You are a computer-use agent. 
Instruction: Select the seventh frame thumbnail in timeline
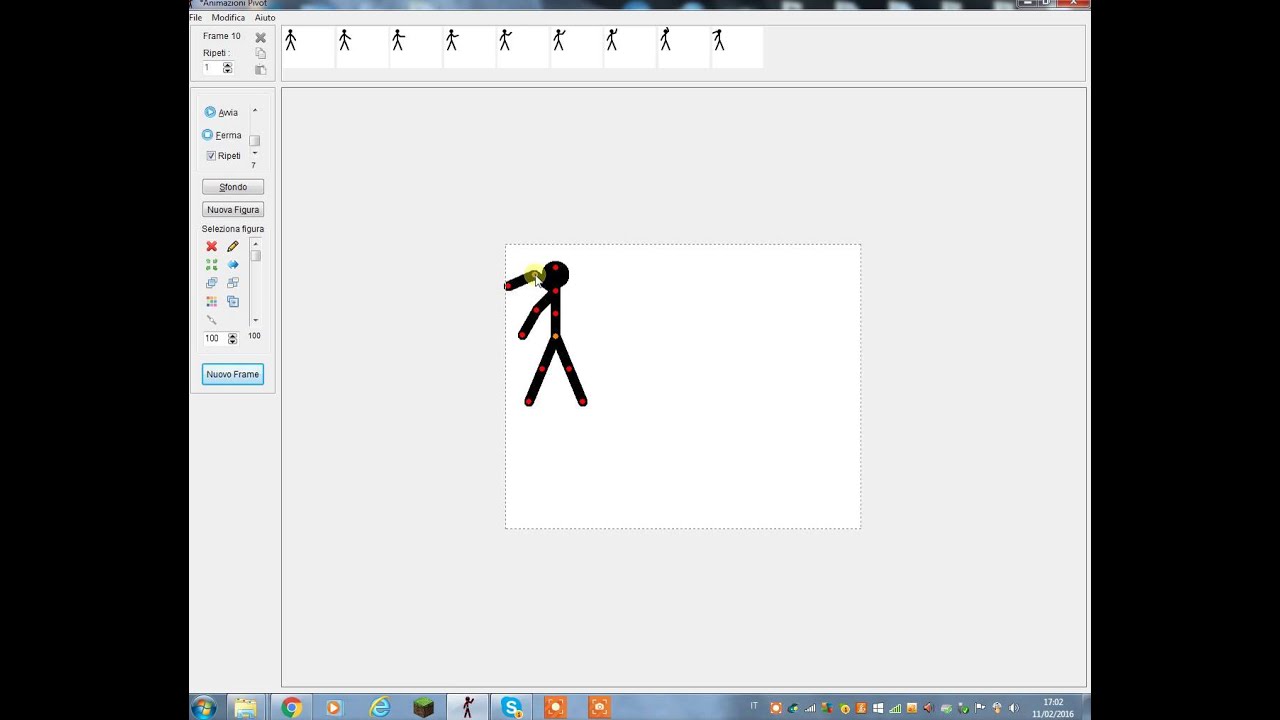click(630, 47)
